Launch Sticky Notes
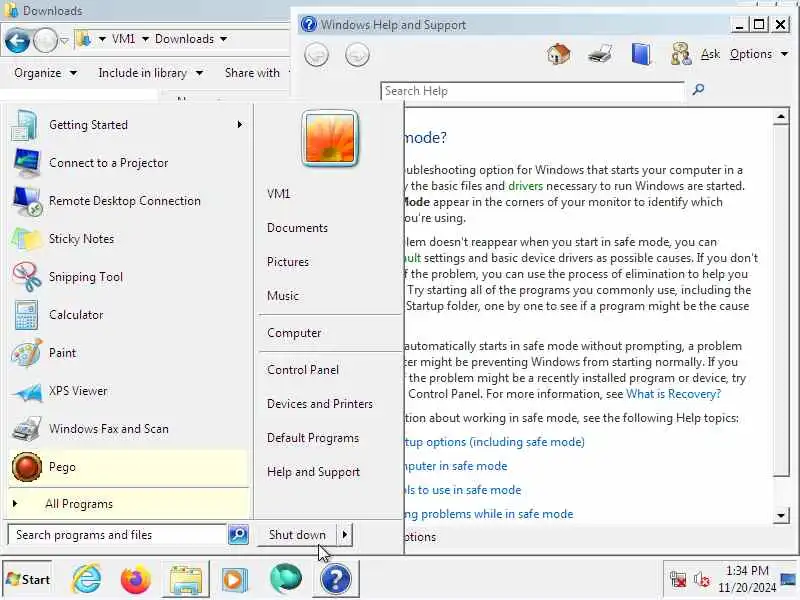 (128, 239)
